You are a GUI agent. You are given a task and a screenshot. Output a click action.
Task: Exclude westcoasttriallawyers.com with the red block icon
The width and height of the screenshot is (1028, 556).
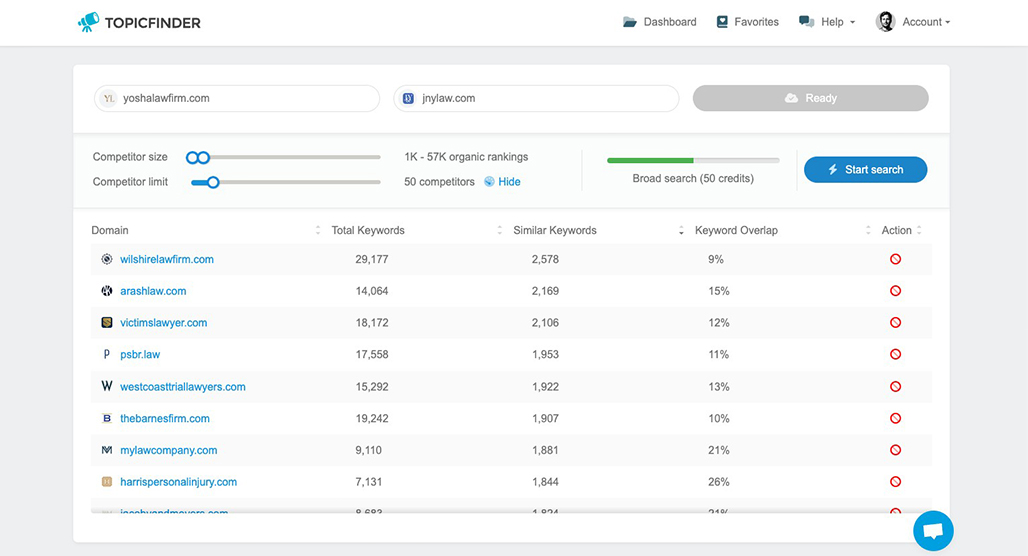click(895, 386)
